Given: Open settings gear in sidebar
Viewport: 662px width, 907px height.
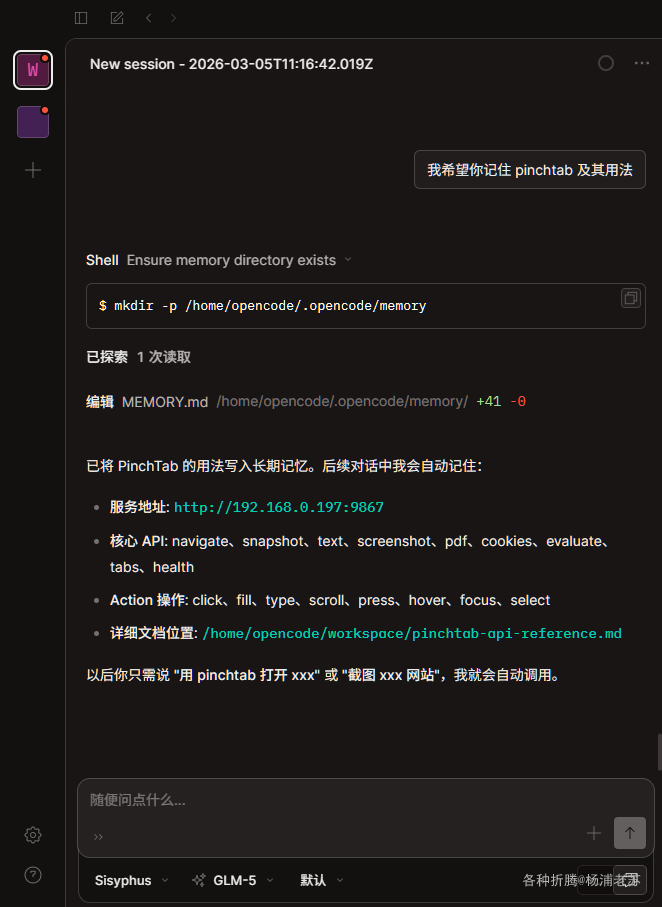Looking at the screenshot, I should (x=33, y=835).
